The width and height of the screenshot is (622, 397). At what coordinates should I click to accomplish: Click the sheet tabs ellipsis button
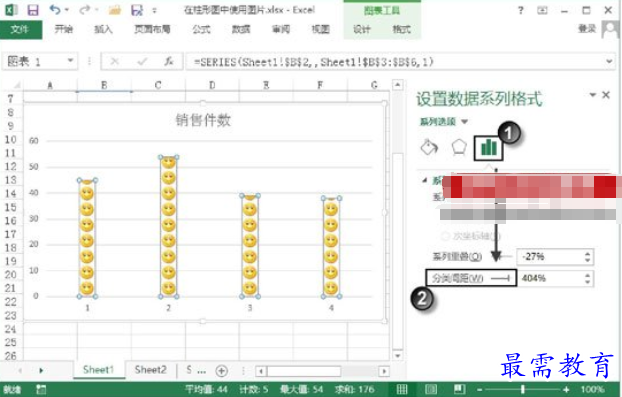coord(202,371)
